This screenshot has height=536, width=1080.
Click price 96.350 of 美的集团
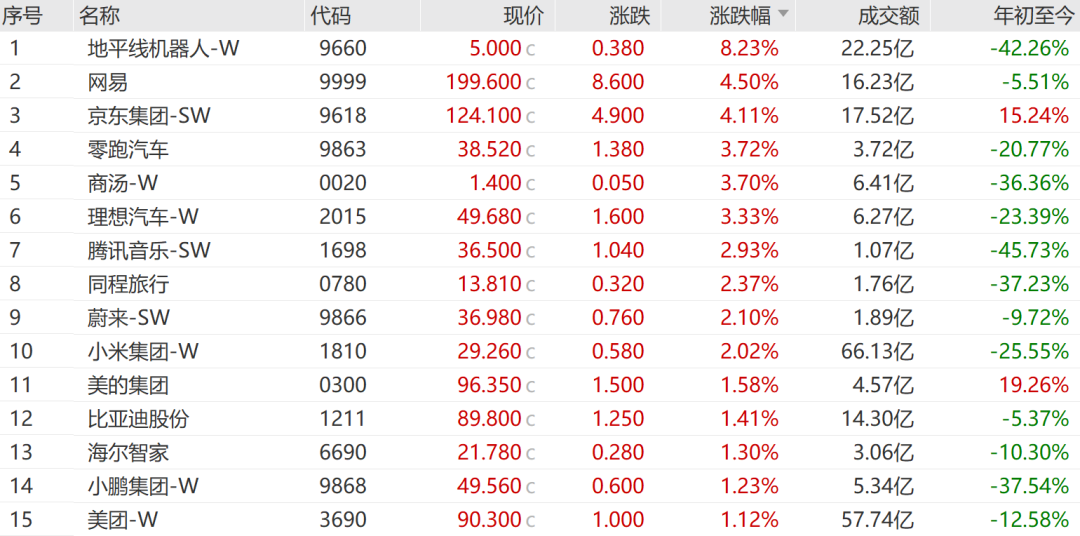(x=489, y=386)
